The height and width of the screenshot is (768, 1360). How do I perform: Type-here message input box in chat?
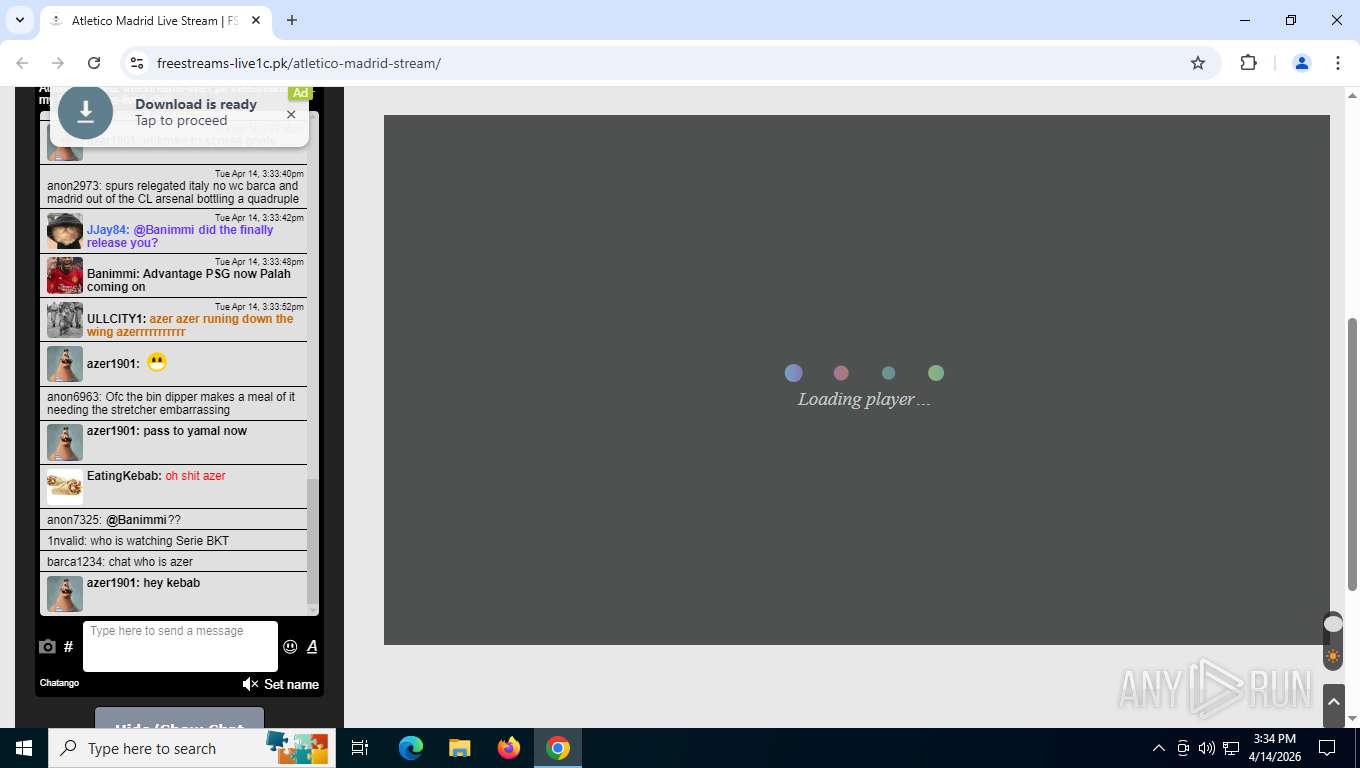180,646
